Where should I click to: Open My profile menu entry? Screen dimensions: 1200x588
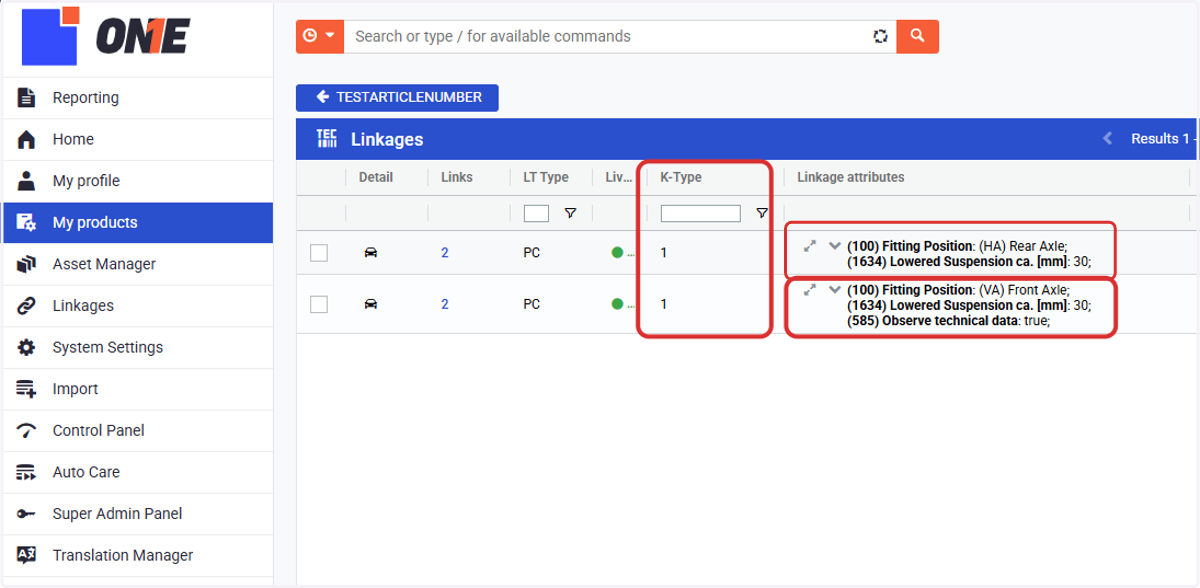(x=137, y=181)
